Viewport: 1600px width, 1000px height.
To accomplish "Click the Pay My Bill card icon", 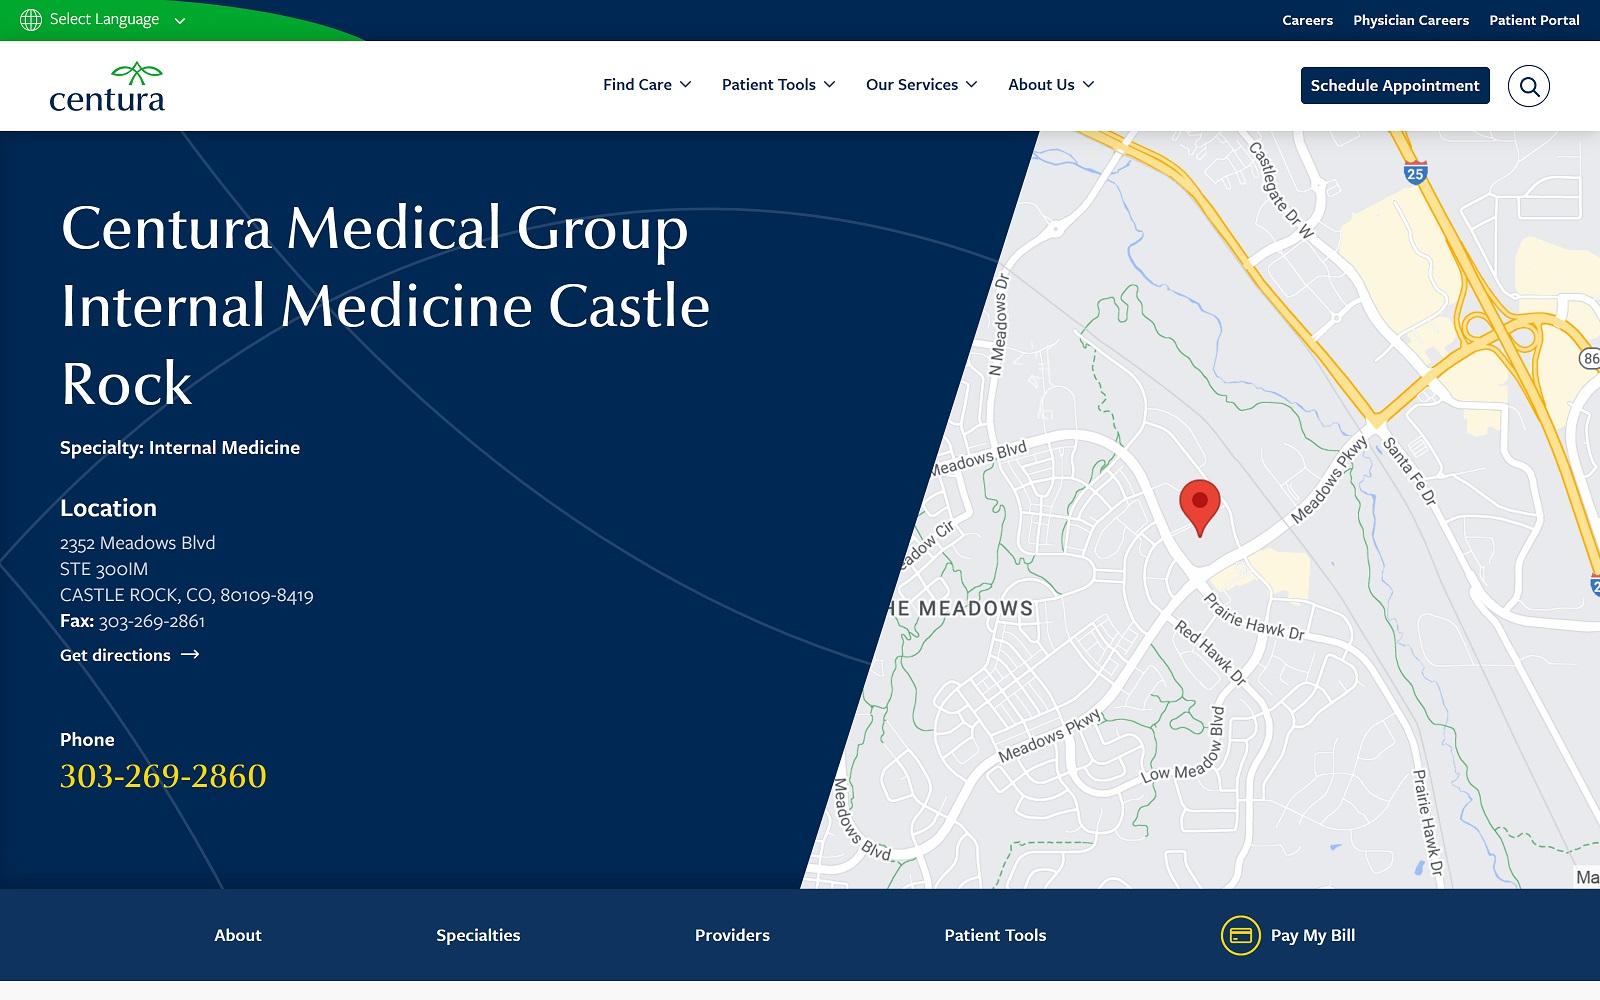I will point(1241,936).
